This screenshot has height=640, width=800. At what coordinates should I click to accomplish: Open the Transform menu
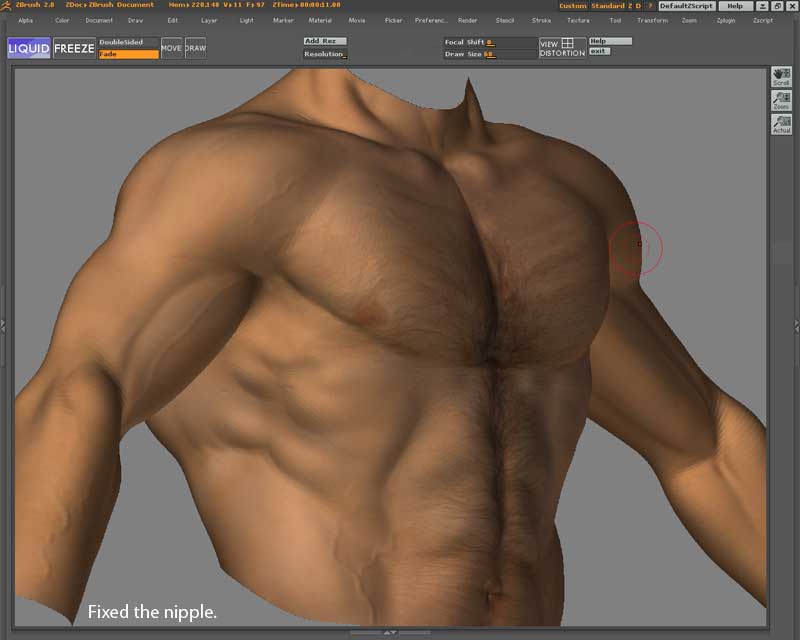[x=653, y=20]
